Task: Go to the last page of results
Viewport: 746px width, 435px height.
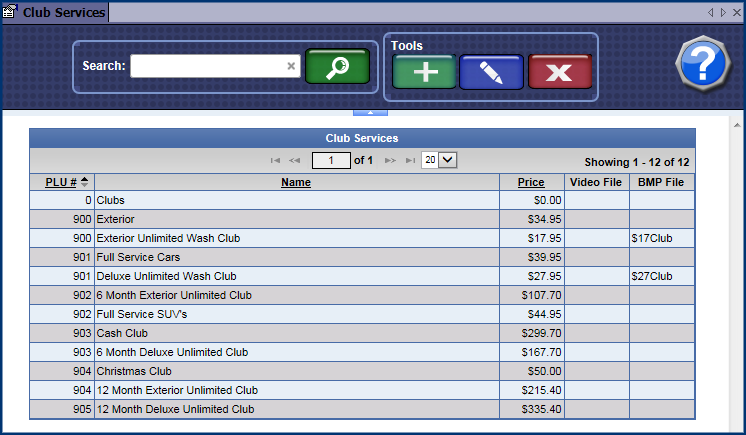Action: (410, 160)
